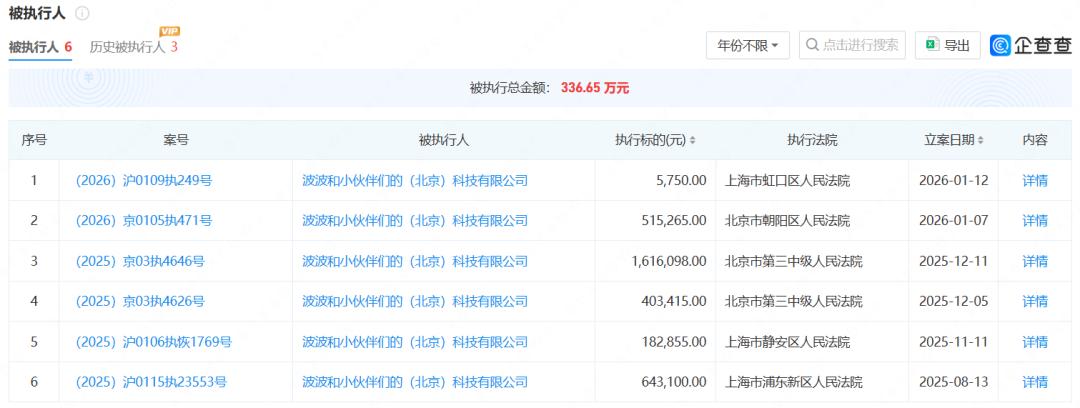The width and height of the screenshot is (1080, 408).
Task: Click company name link in row 3
Action: [415, 261]
